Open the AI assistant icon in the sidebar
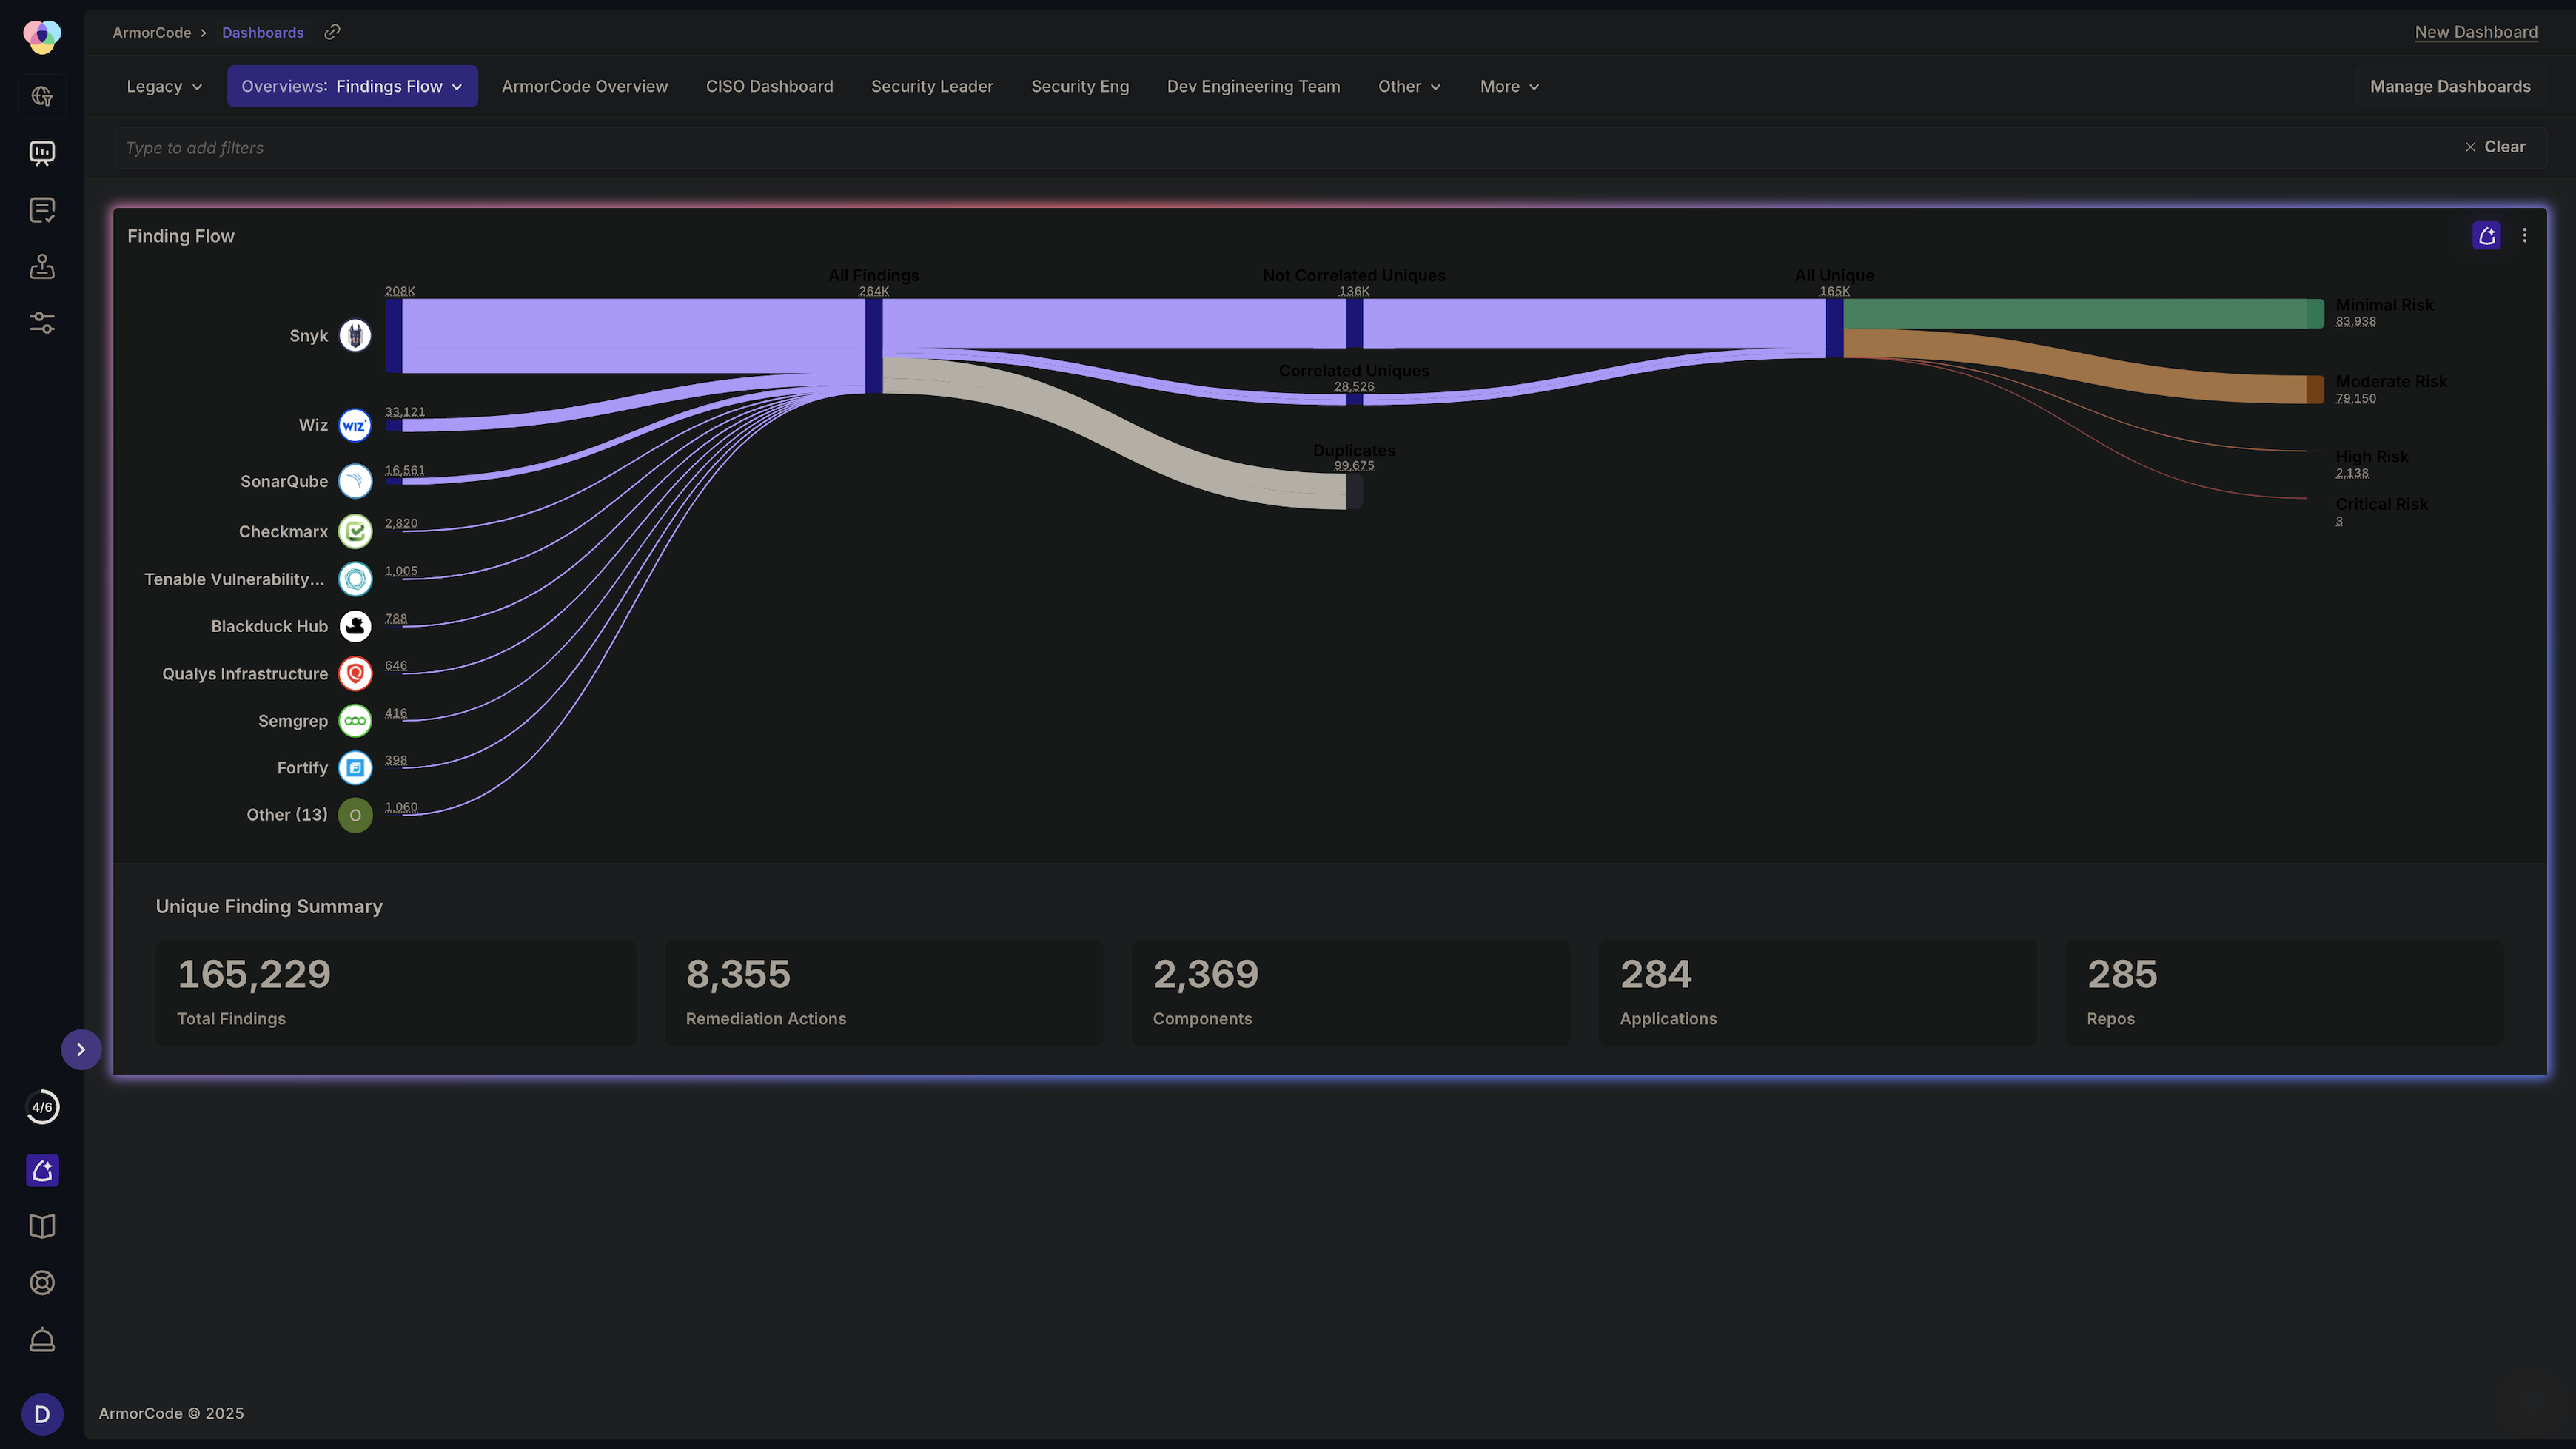This screenshot has width=2576, height=1449. point(42,1170)
